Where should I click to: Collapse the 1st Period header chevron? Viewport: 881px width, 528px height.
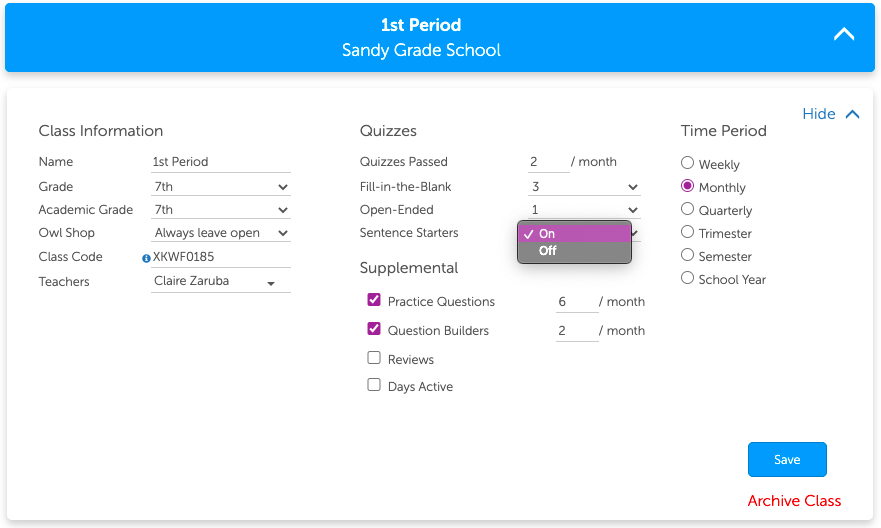click(844, 34)
